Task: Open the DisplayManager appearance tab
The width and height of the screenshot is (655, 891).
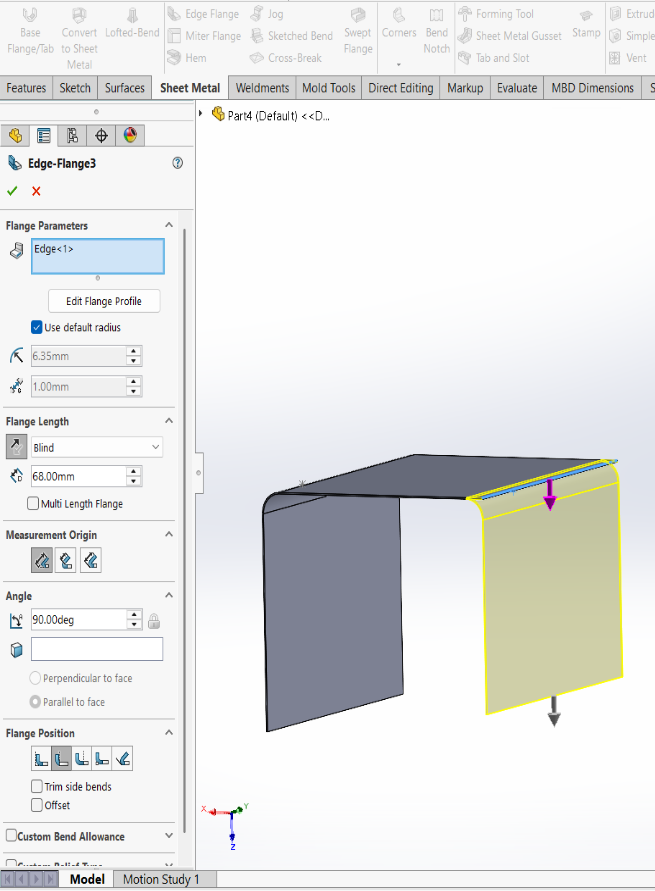Action: click(130, 135)
